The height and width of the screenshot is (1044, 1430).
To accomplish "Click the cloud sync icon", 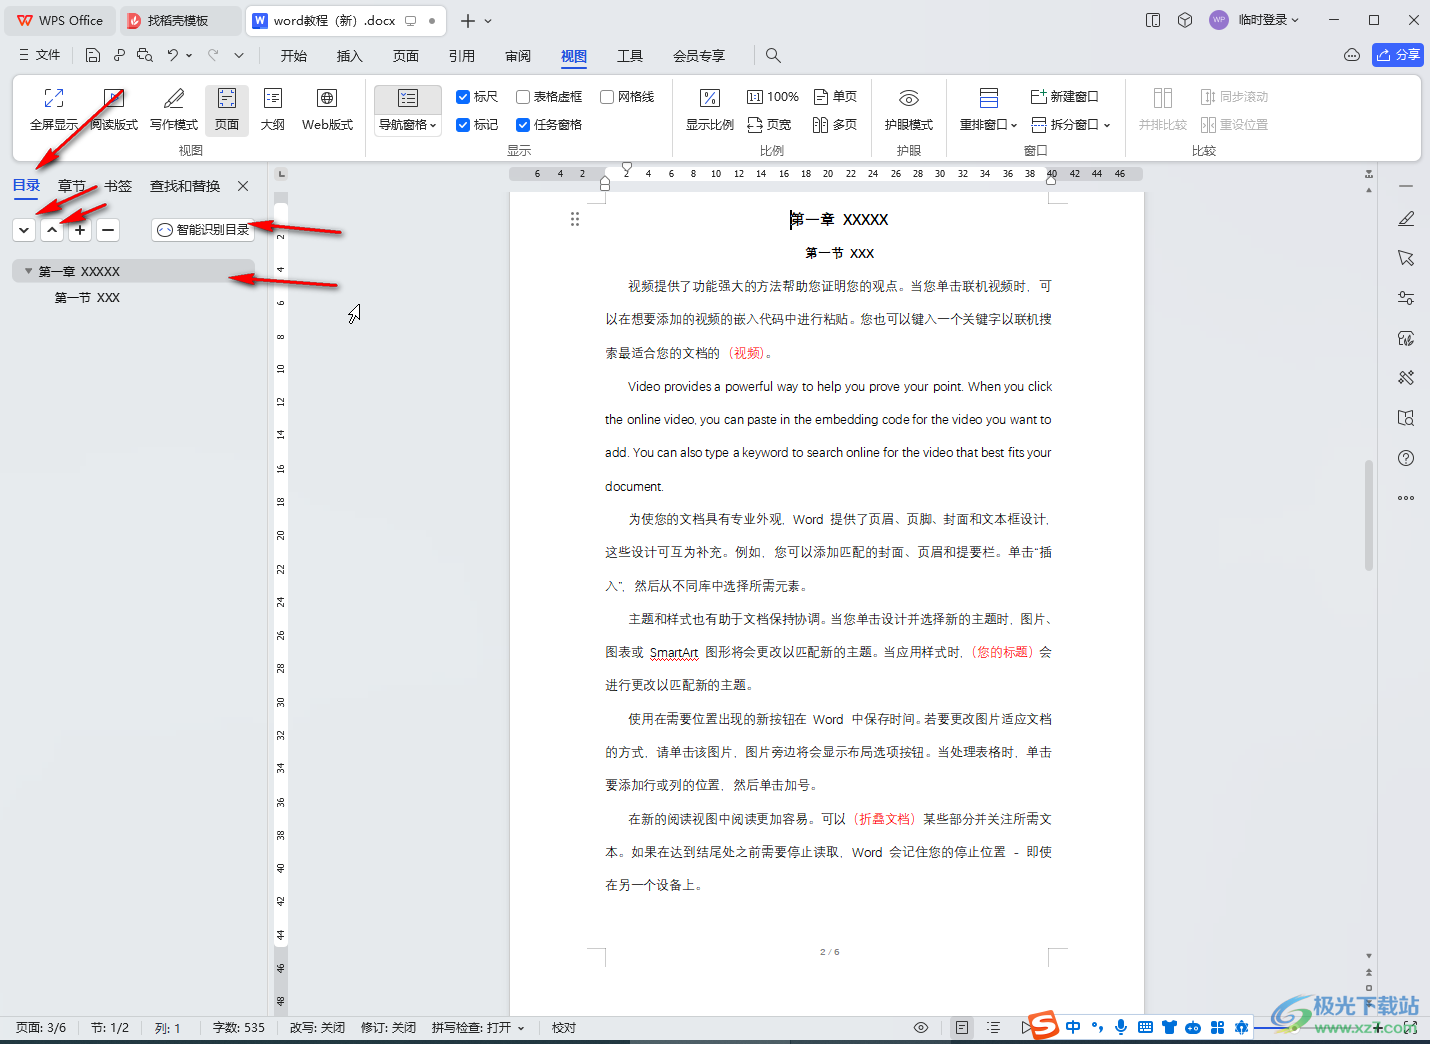I will point(1352,55).
